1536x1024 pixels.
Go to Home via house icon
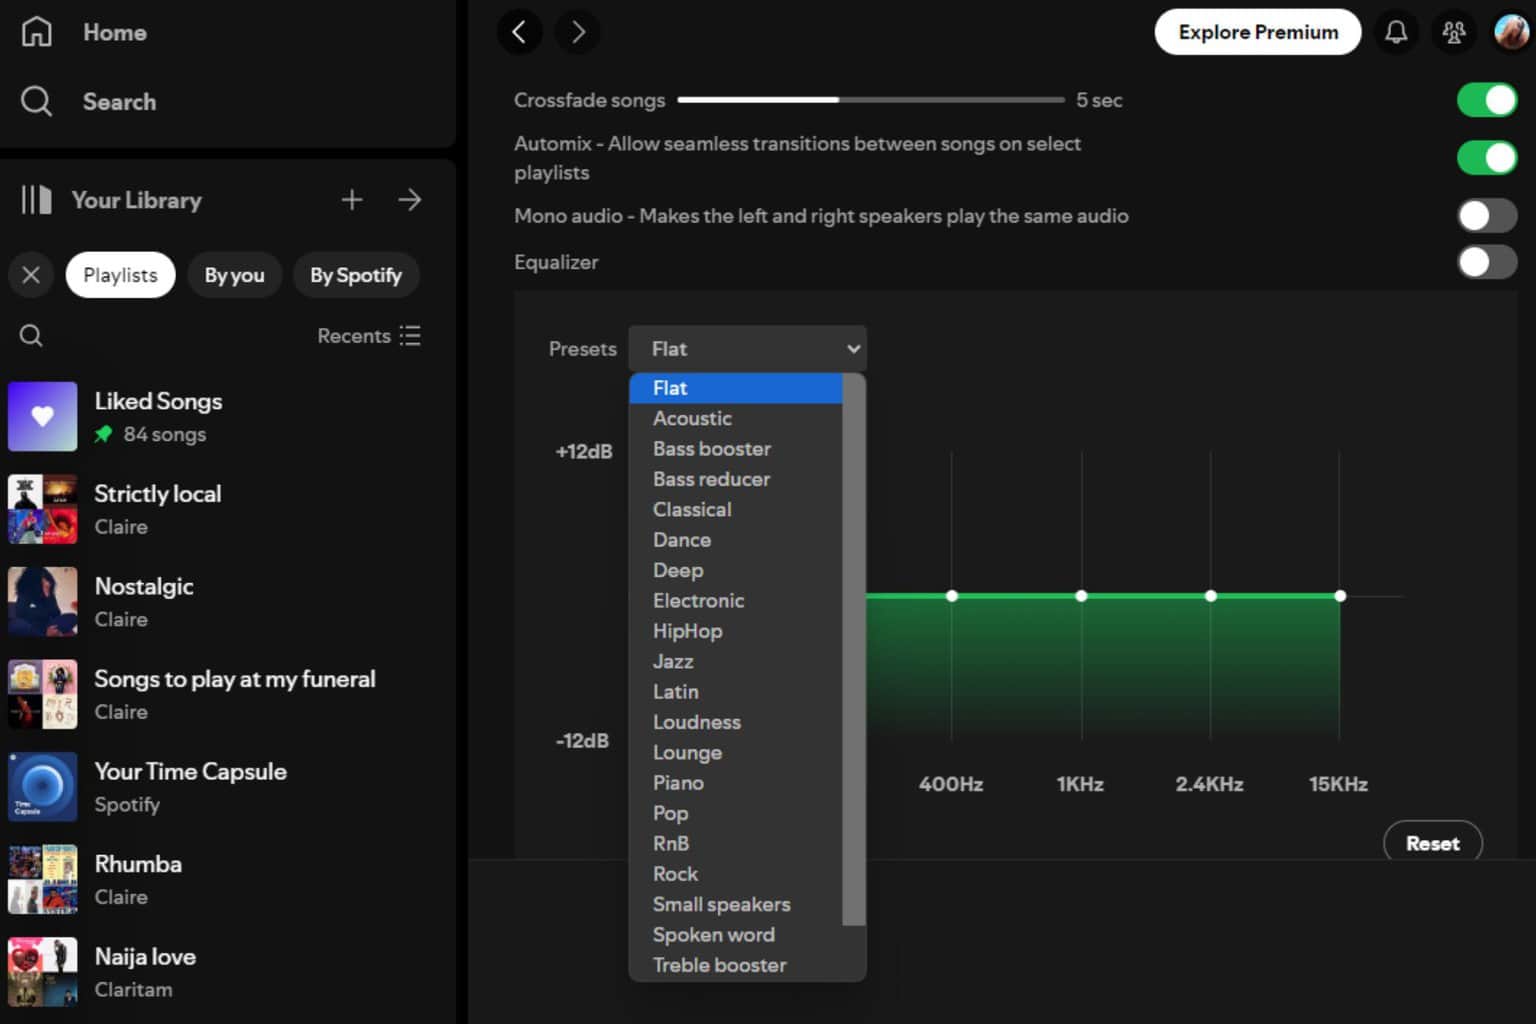coord(37,32)
